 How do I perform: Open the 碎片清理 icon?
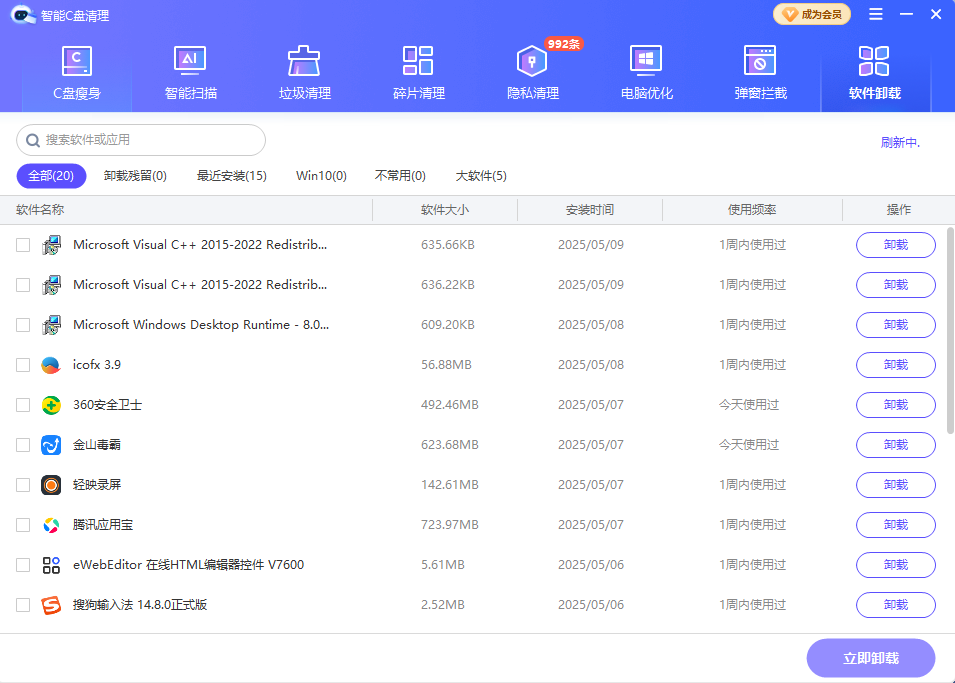click(418, 61)
